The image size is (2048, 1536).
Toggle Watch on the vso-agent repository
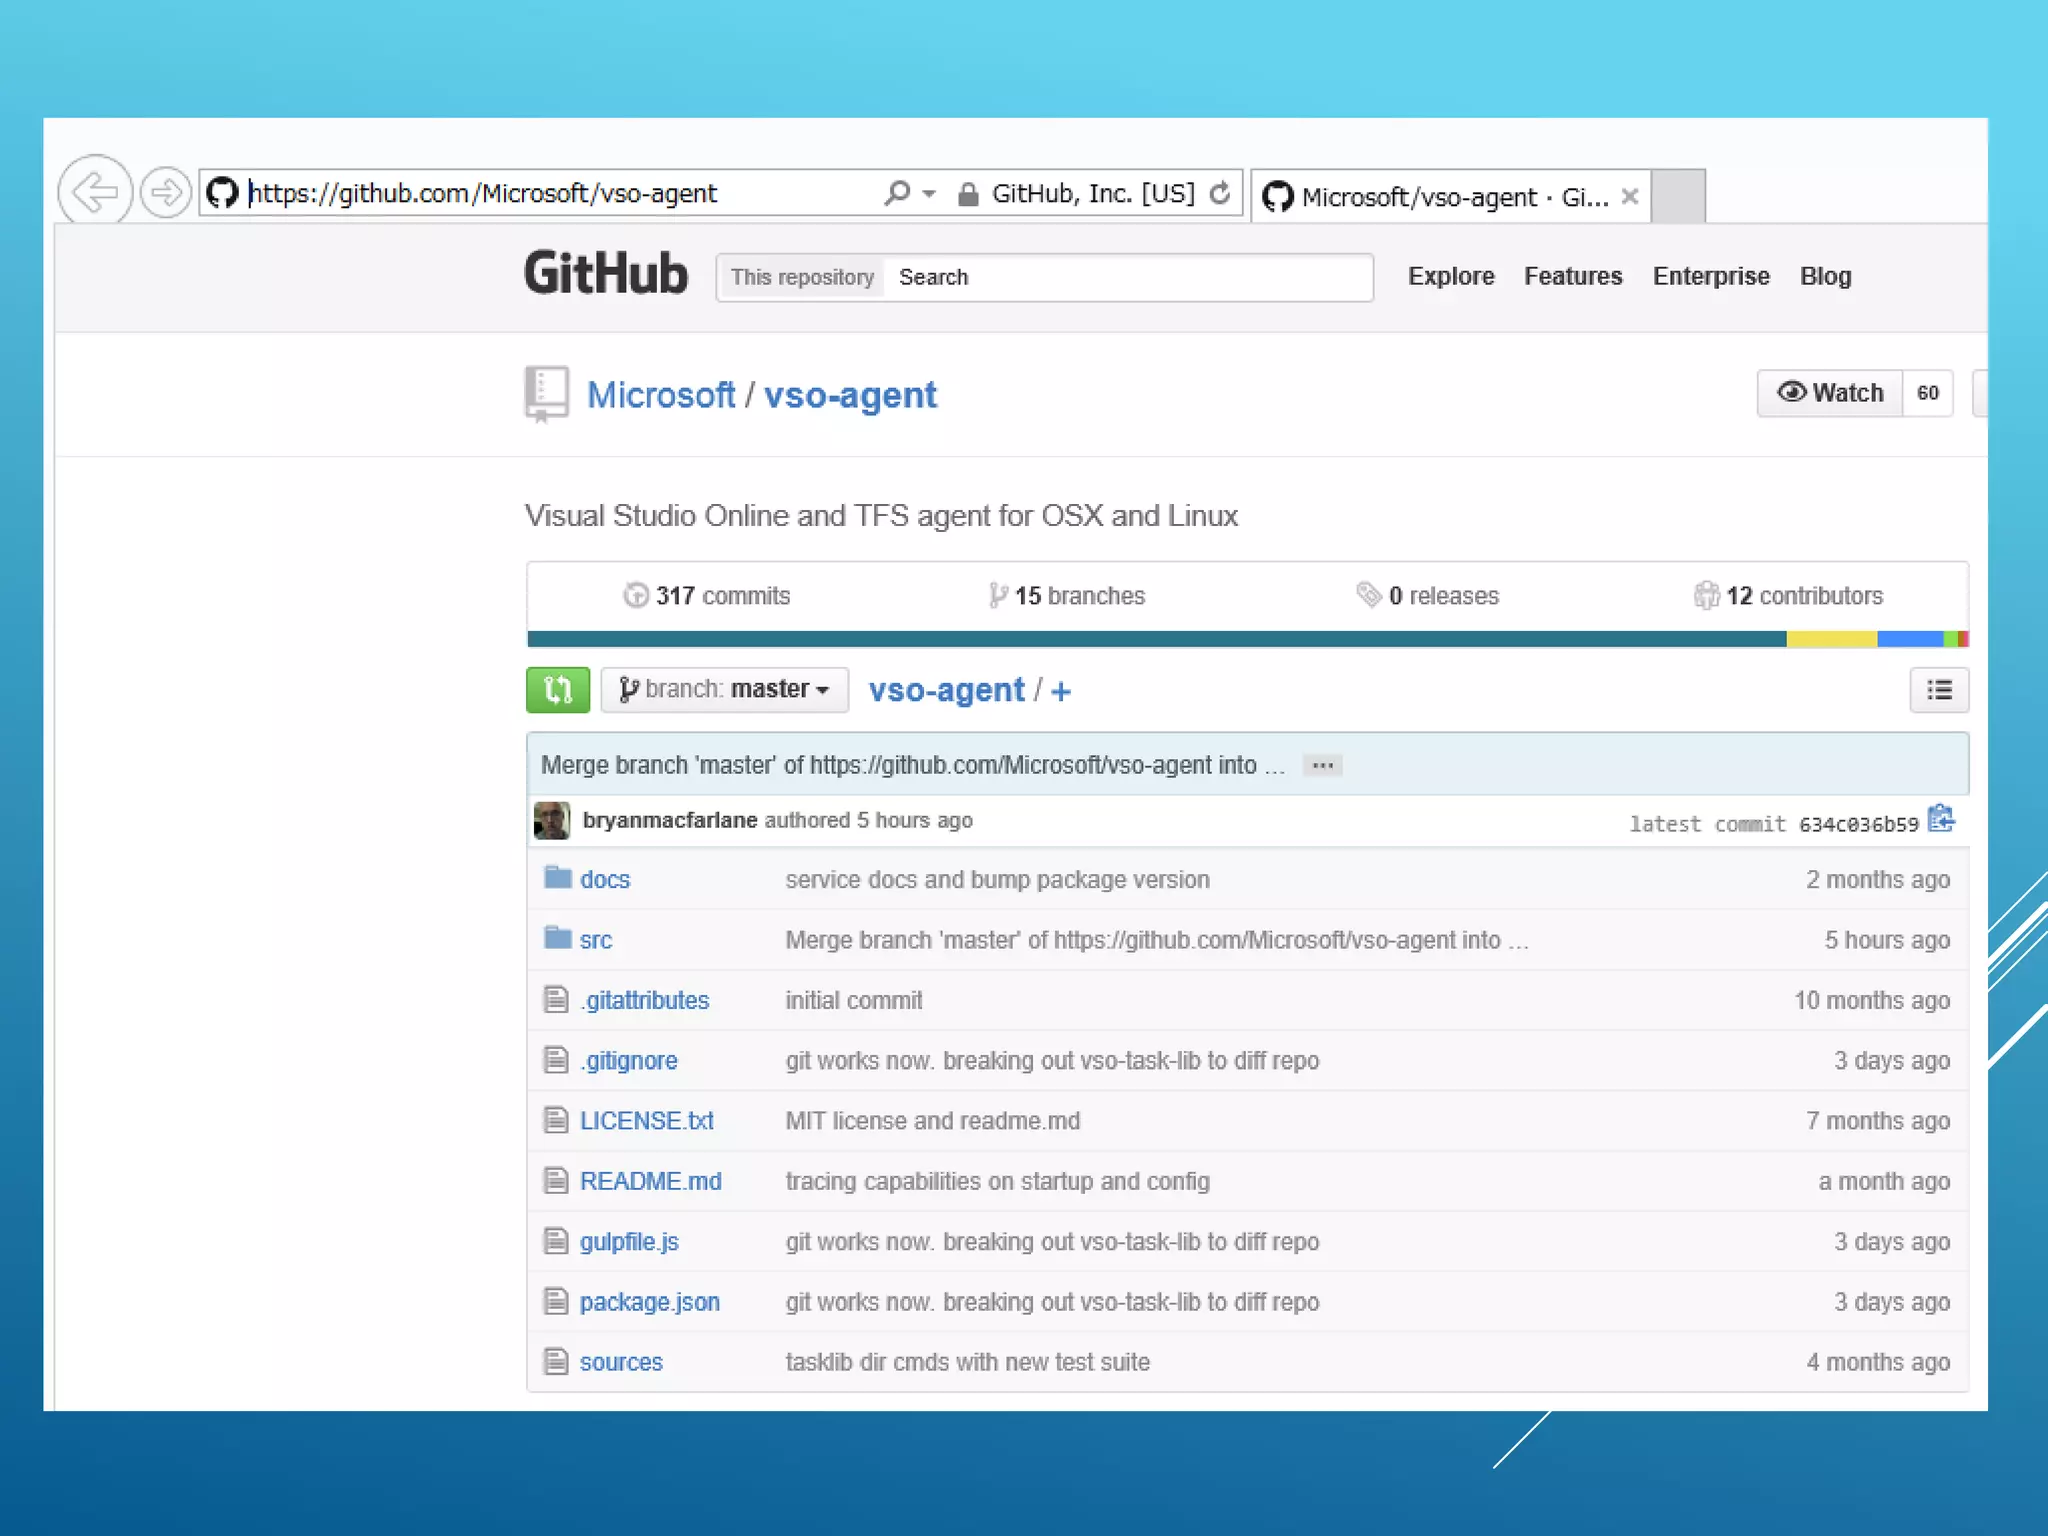(1830, 393)
